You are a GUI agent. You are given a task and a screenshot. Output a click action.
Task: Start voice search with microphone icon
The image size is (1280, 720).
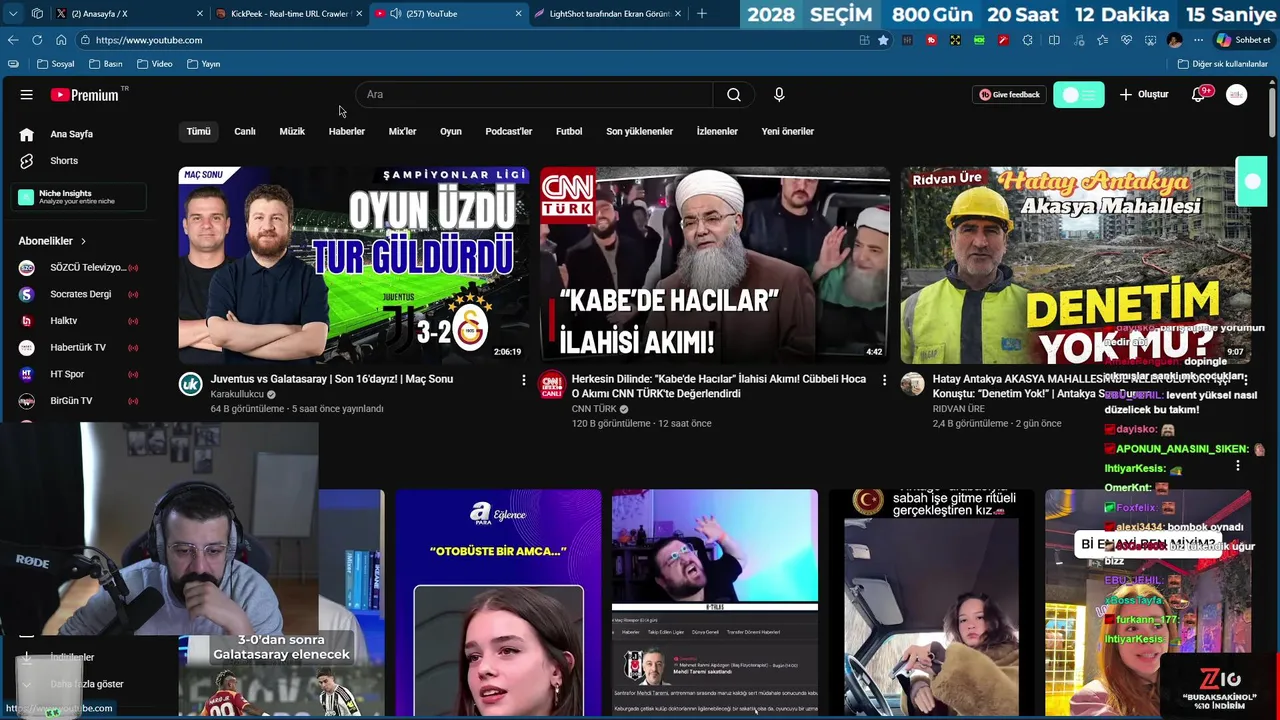779,95
